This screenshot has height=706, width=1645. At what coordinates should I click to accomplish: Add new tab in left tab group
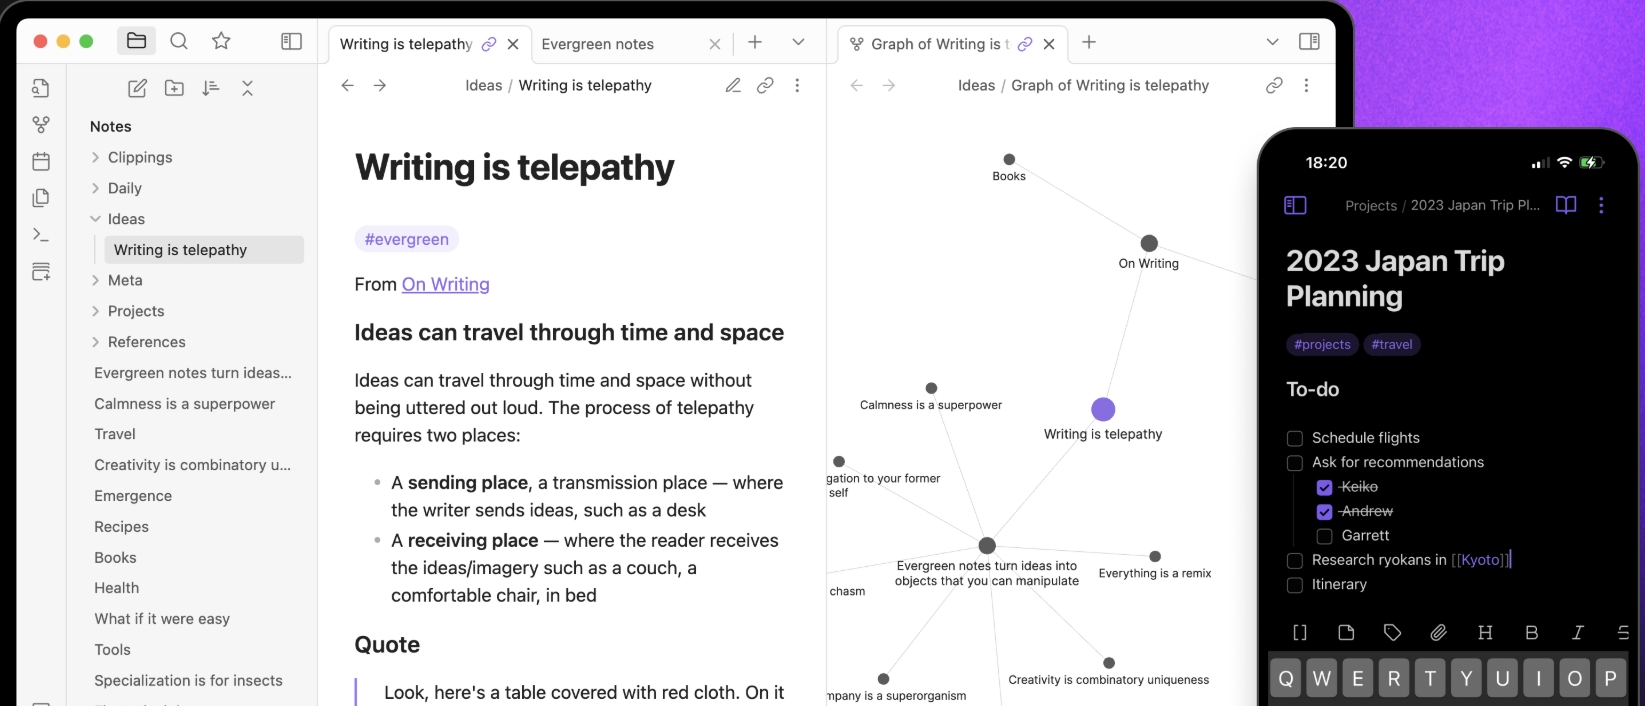(x=755, y=42)
